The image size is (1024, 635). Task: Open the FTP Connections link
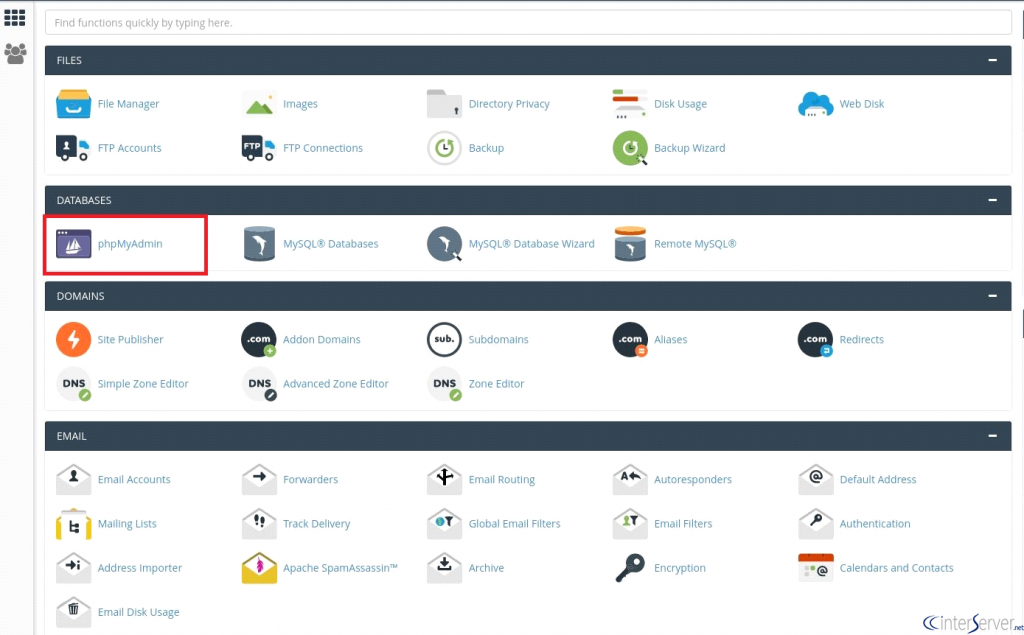coord(323,148)
